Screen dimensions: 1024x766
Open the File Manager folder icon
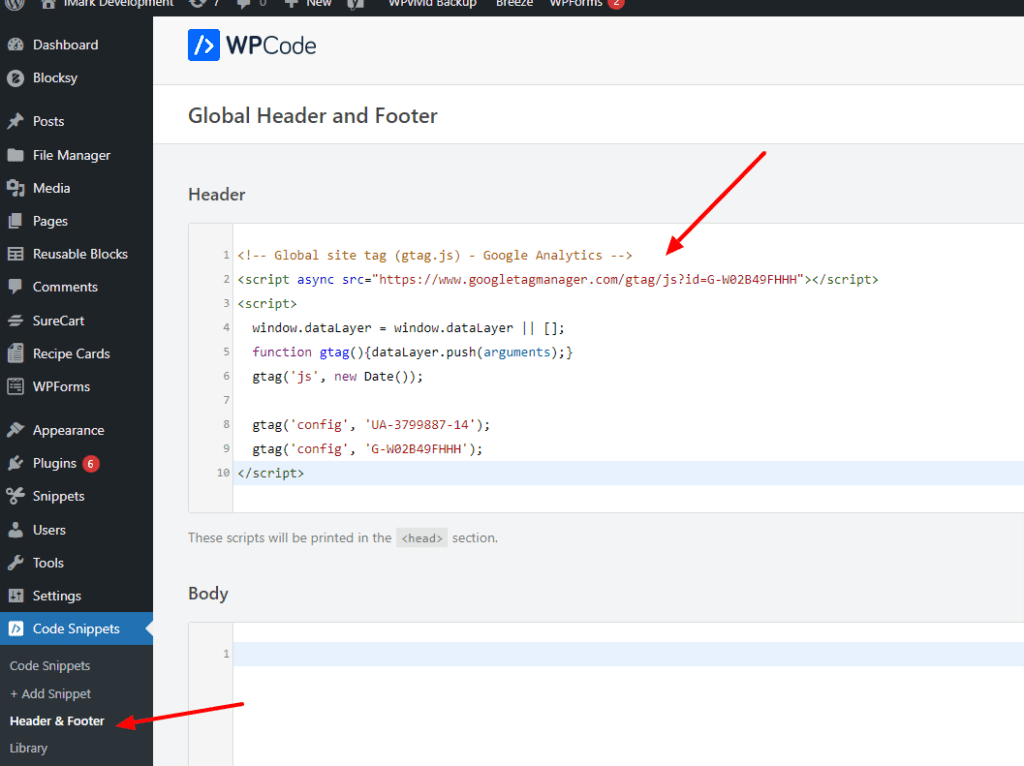(x=16, y=155)
